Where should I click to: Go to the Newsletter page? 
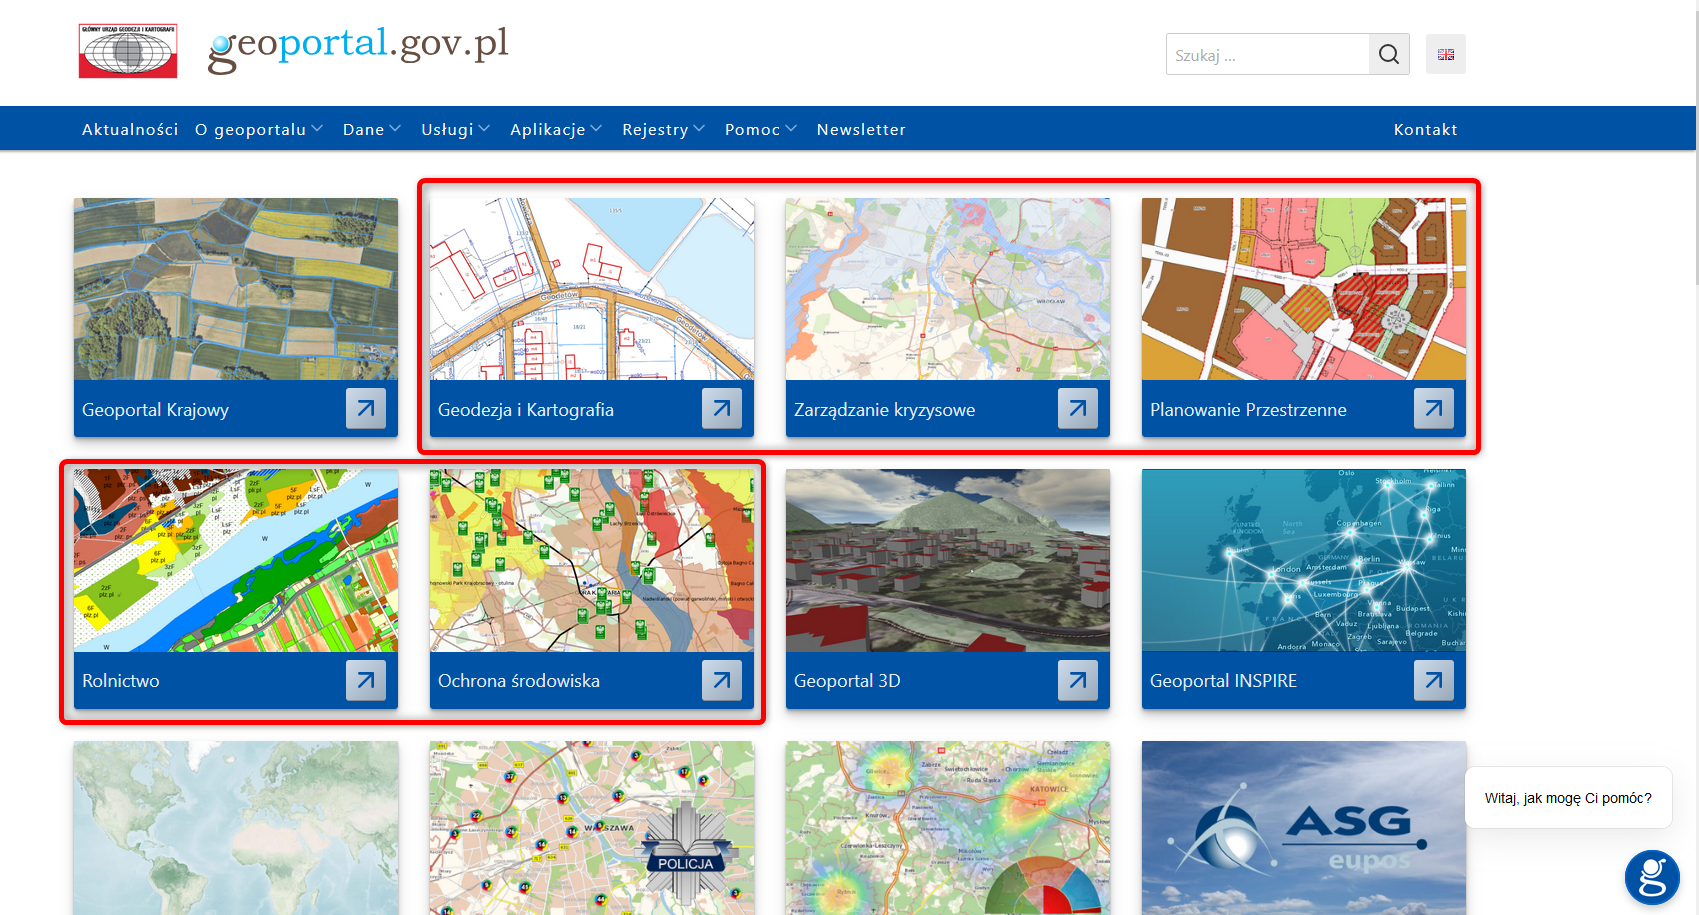pyautogui.click(x=861, y=129)
